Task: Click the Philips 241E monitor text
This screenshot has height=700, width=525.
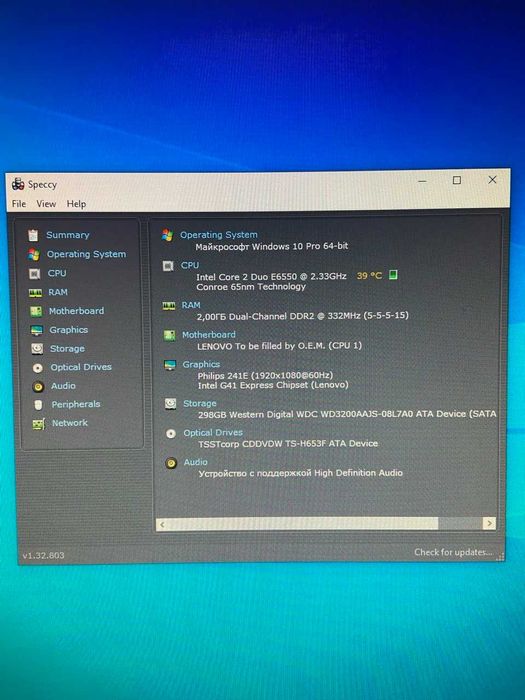Action: pyautogui.click(x=265, y=375)
